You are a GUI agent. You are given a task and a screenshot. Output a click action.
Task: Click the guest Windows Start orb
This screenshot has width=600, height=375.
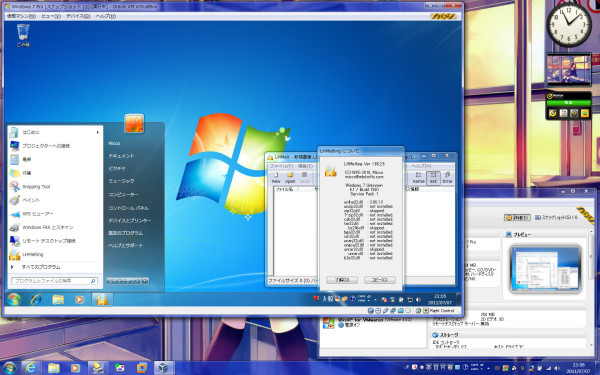(x=13, y=299)
